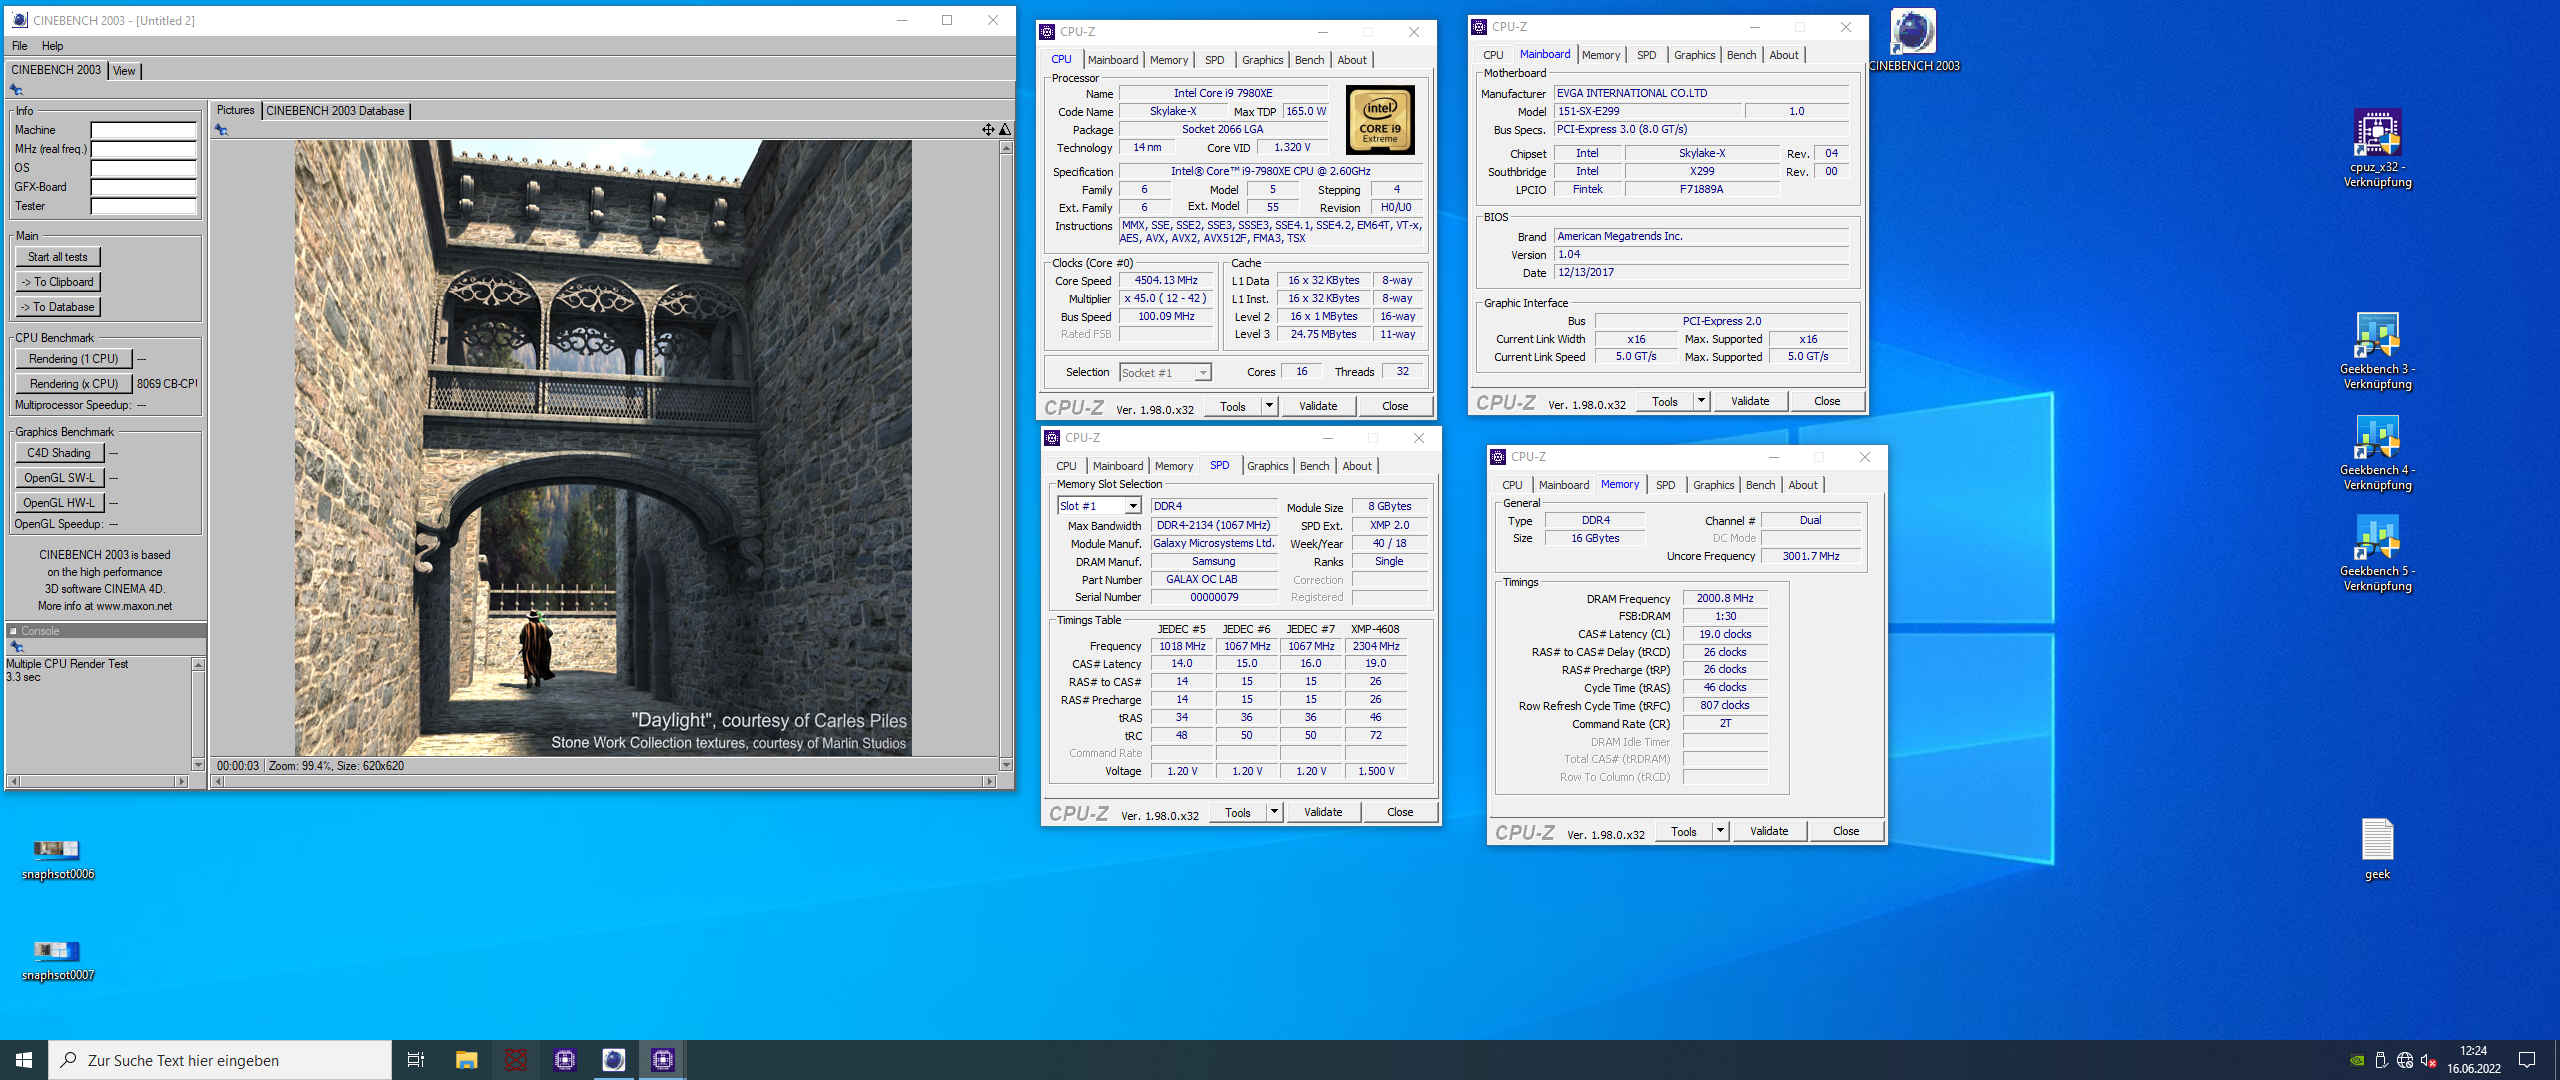Open snaphsot0006 desktop image
Viewport: 2560px width, 1080px height.
tap(57, 859)
